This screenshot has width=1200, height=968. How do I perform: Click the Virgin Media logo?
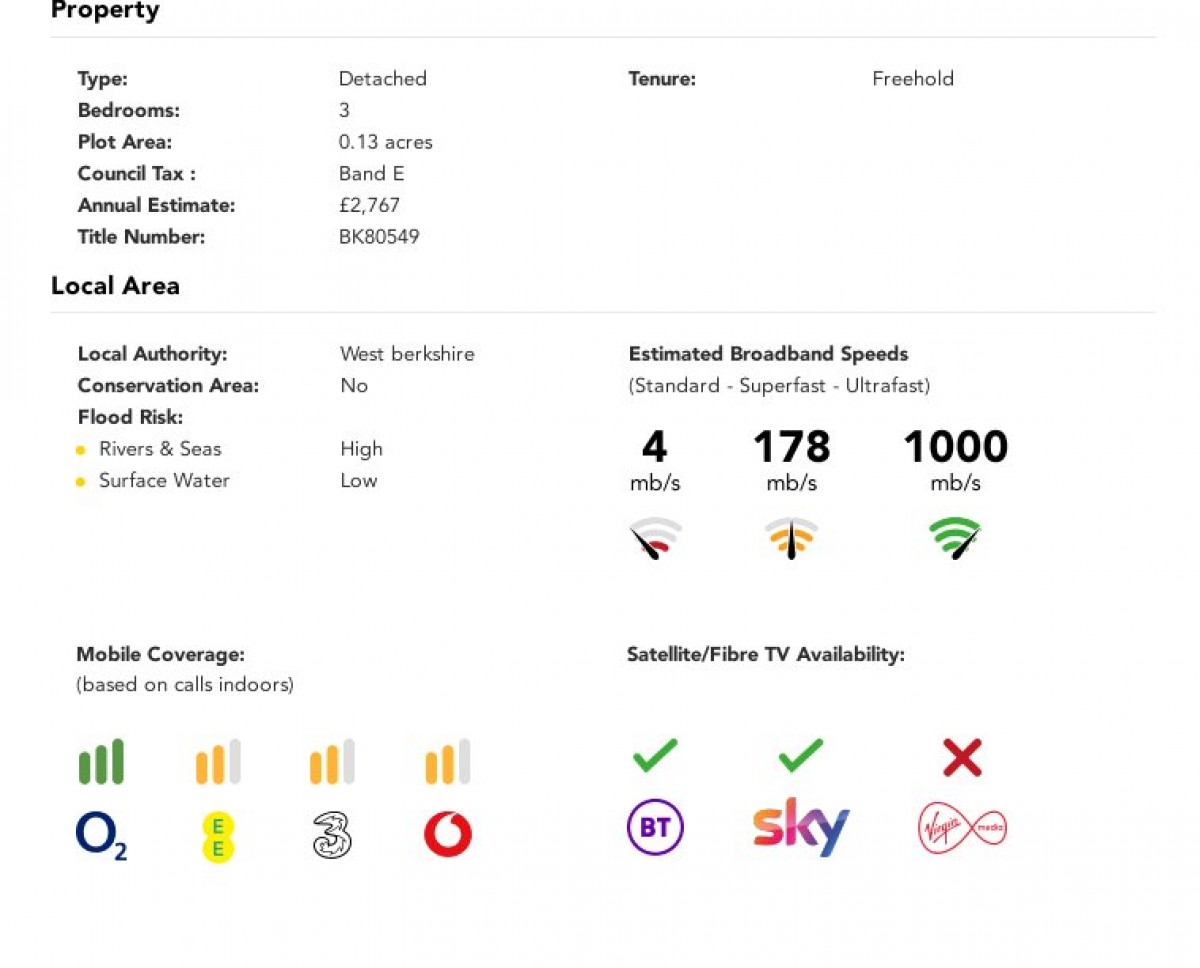point(962,829)
